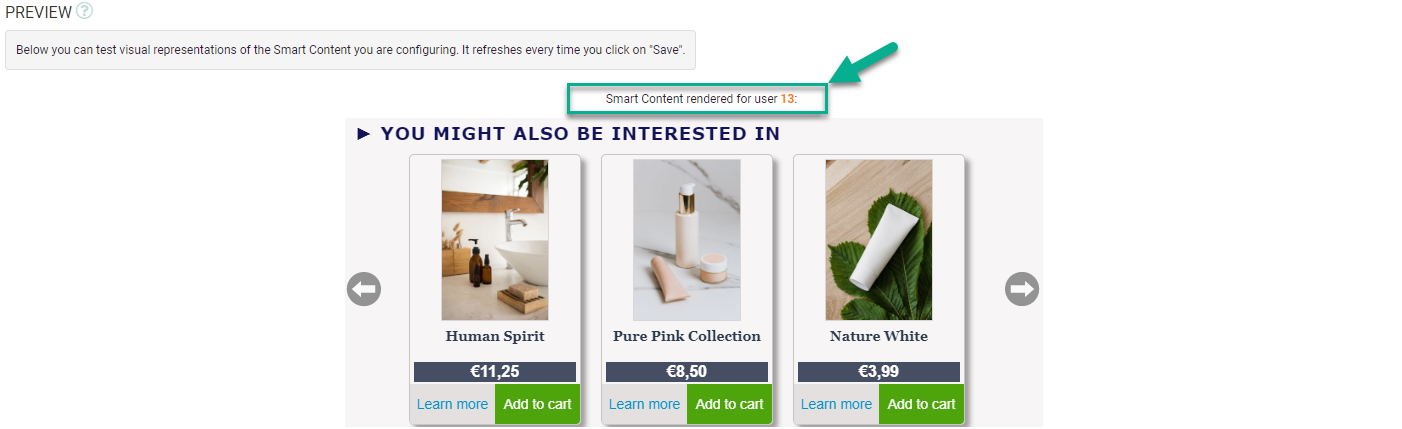Click the triangle beside You Might Also heading
The width and height of the screenshot is (1402, 429).
point(364,134)
